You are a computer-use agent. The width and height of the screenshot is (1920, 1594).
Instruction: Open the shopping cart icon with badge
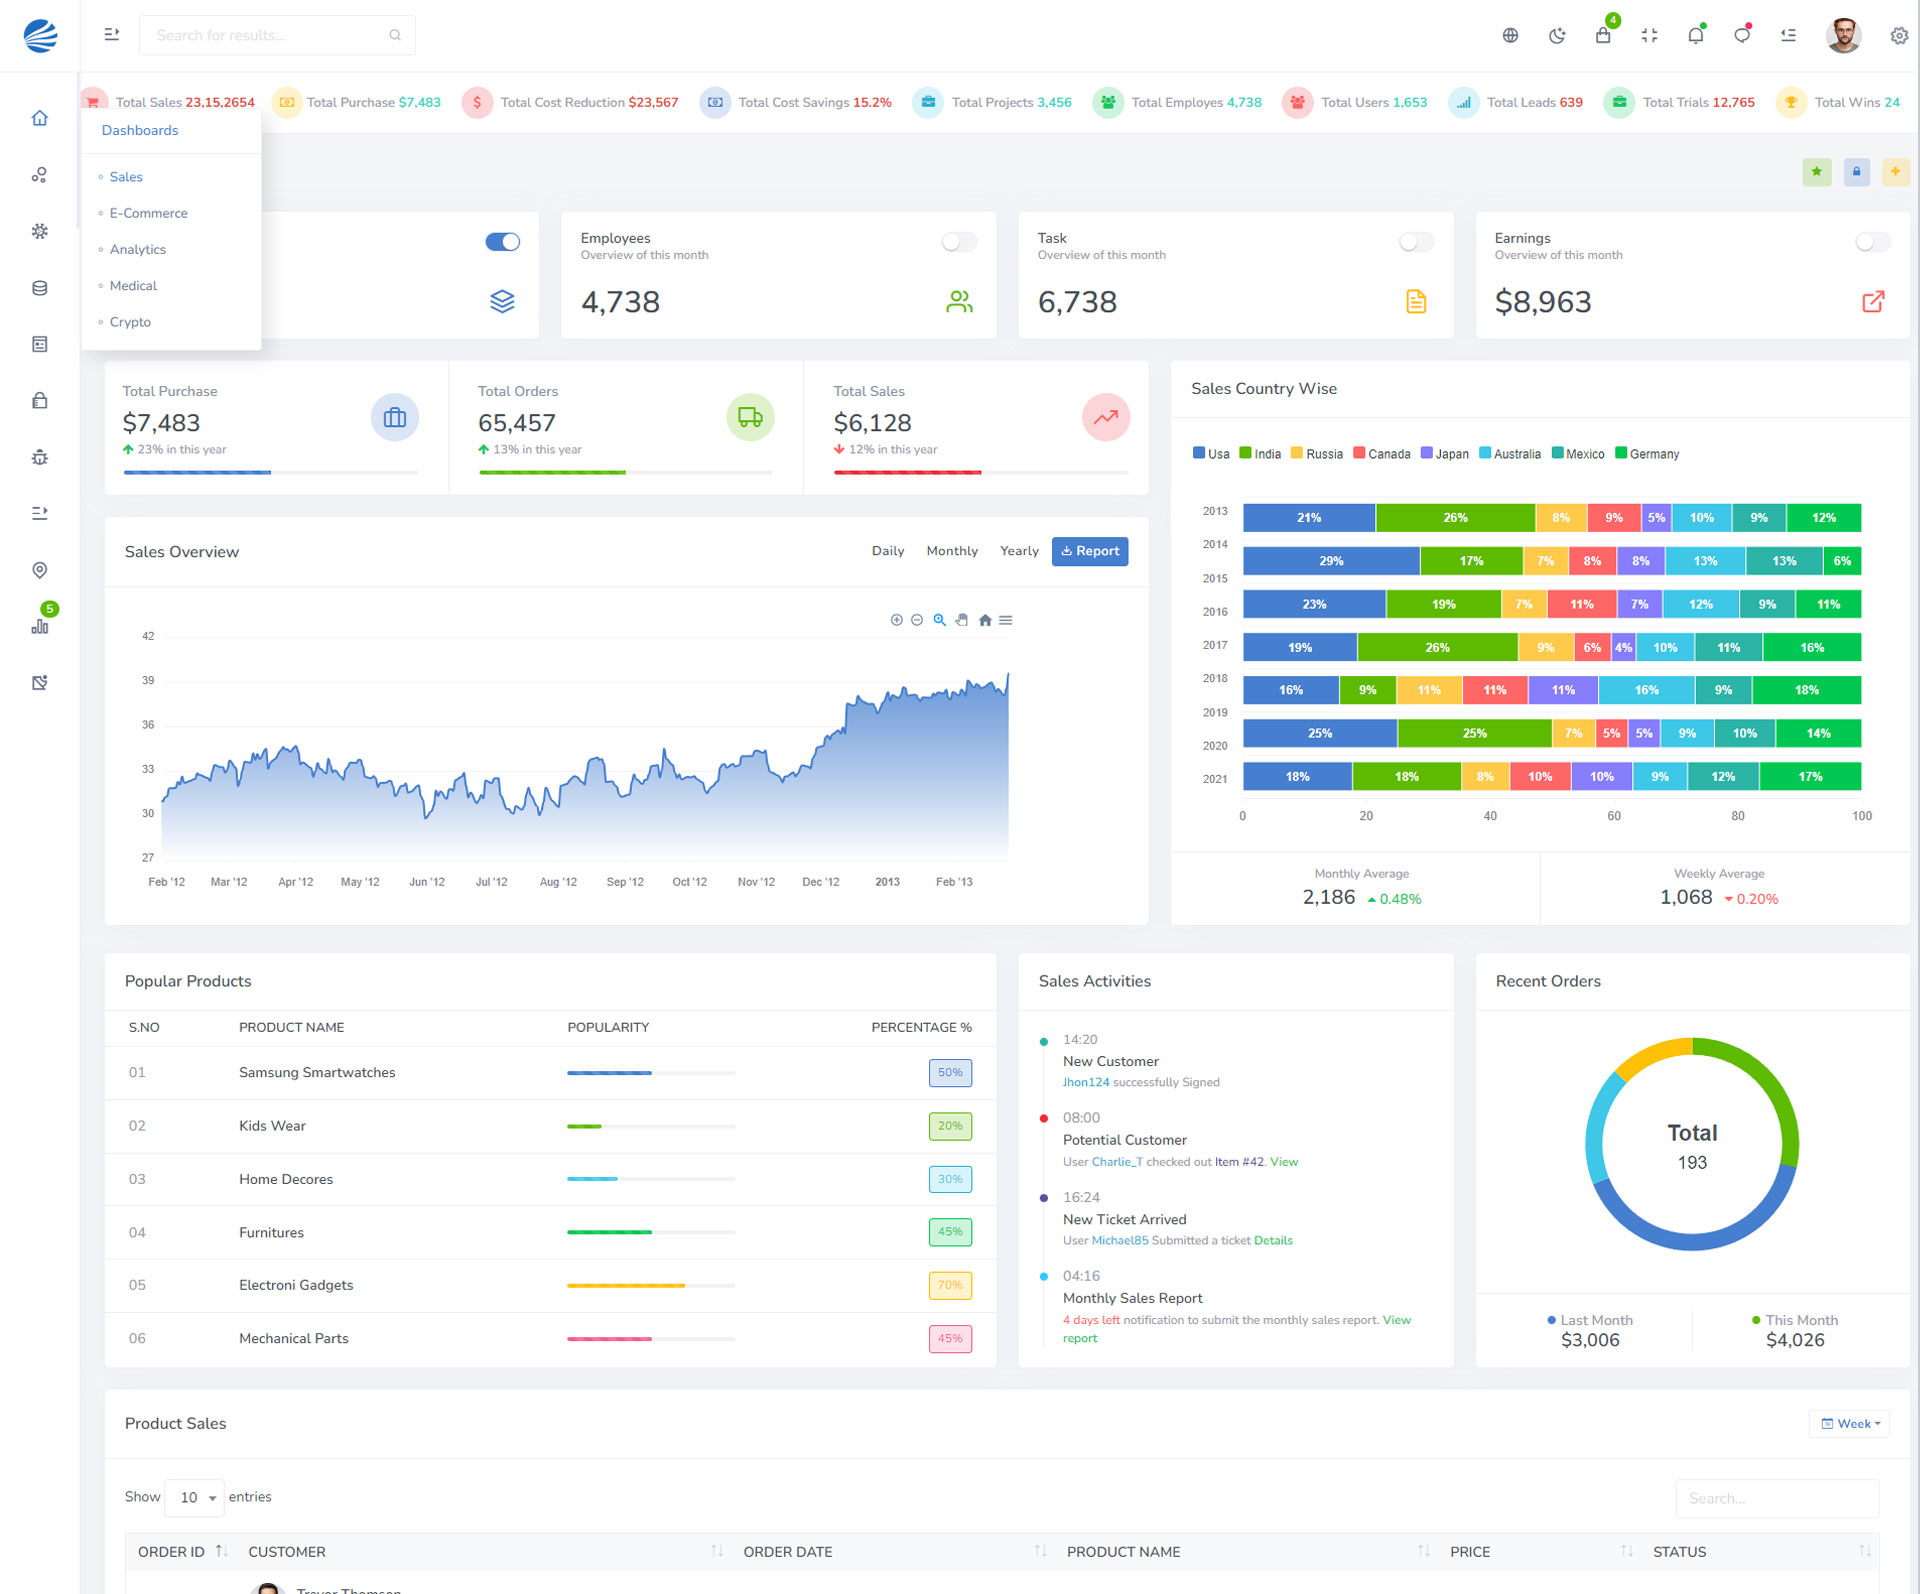tap(1603, 36)
